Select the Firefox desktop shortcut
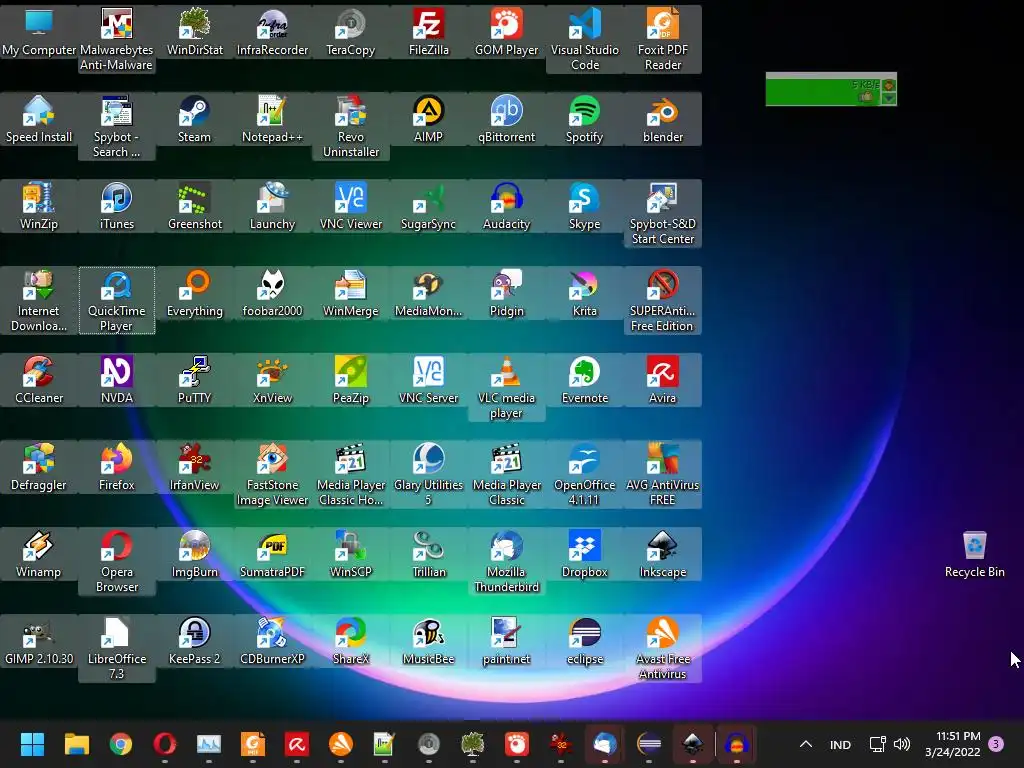The width and height of the screenshot is (1024, 768). 116,467
